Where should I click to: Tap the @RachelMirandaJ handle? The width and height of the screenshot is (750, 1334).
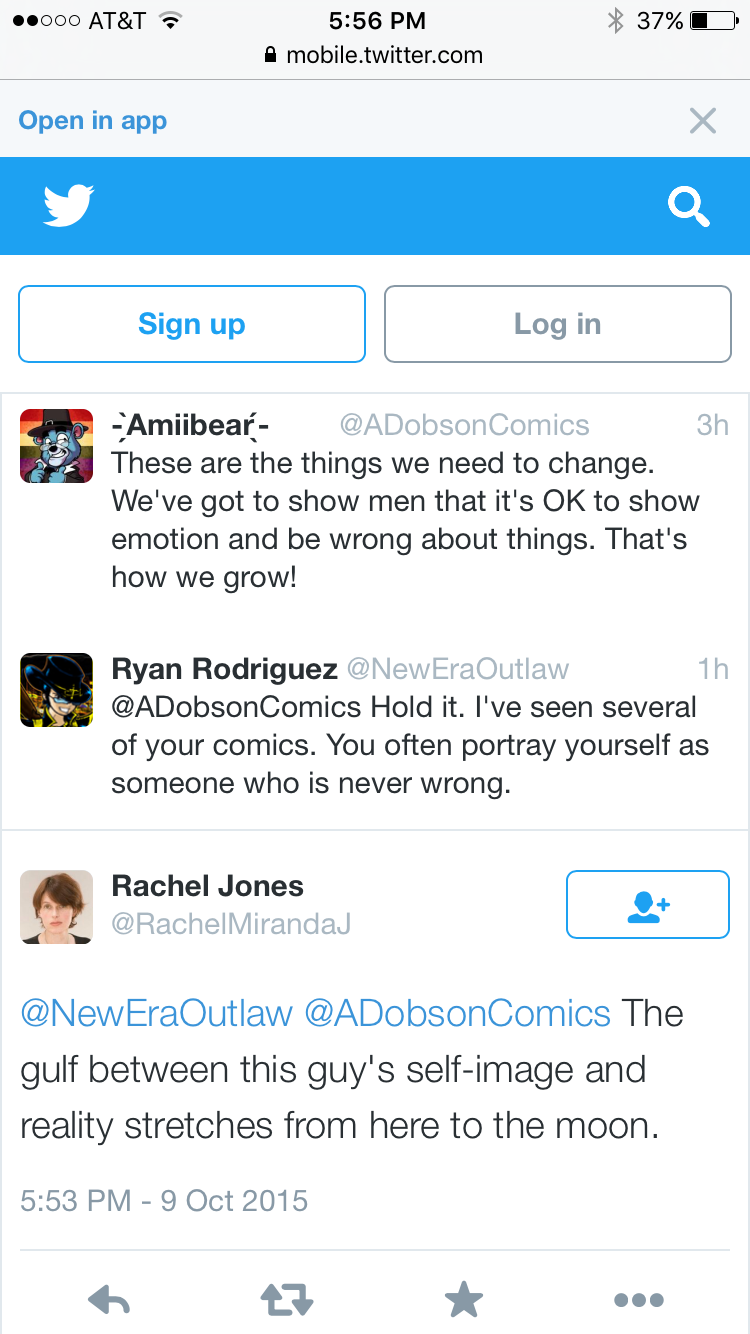click(231, 924)
